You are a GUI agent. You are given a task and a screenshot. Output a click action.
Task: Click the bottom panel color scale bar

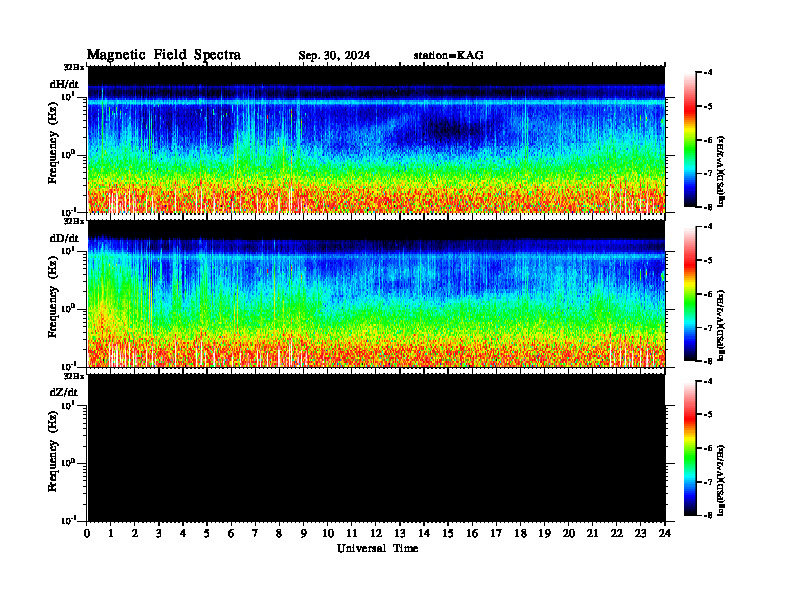coord(690,448)
